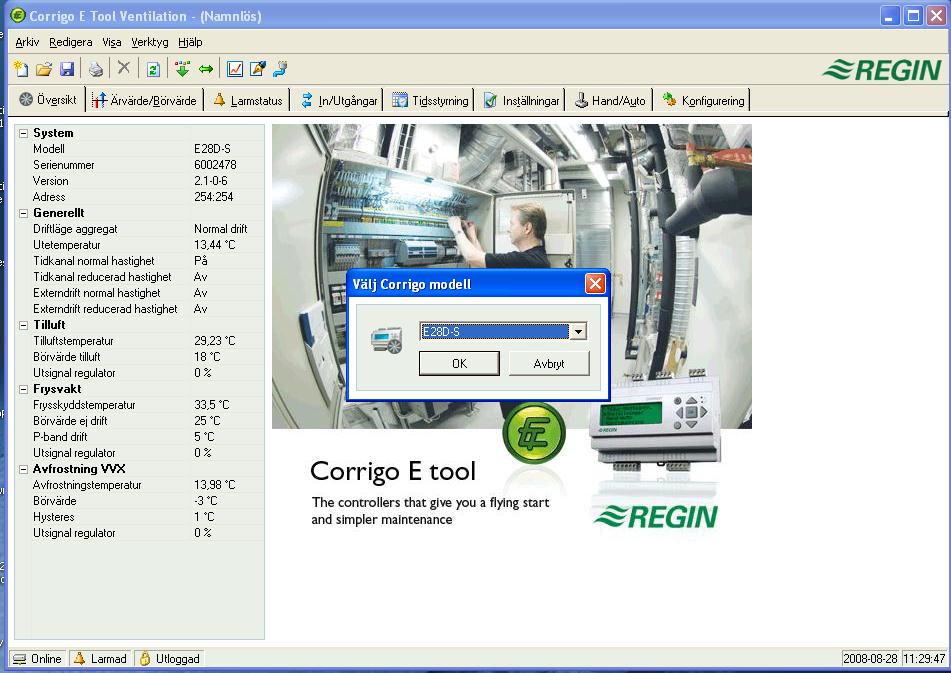951x673 pixels.
Task: Open the Visa menu
Action: click(112, 42)
